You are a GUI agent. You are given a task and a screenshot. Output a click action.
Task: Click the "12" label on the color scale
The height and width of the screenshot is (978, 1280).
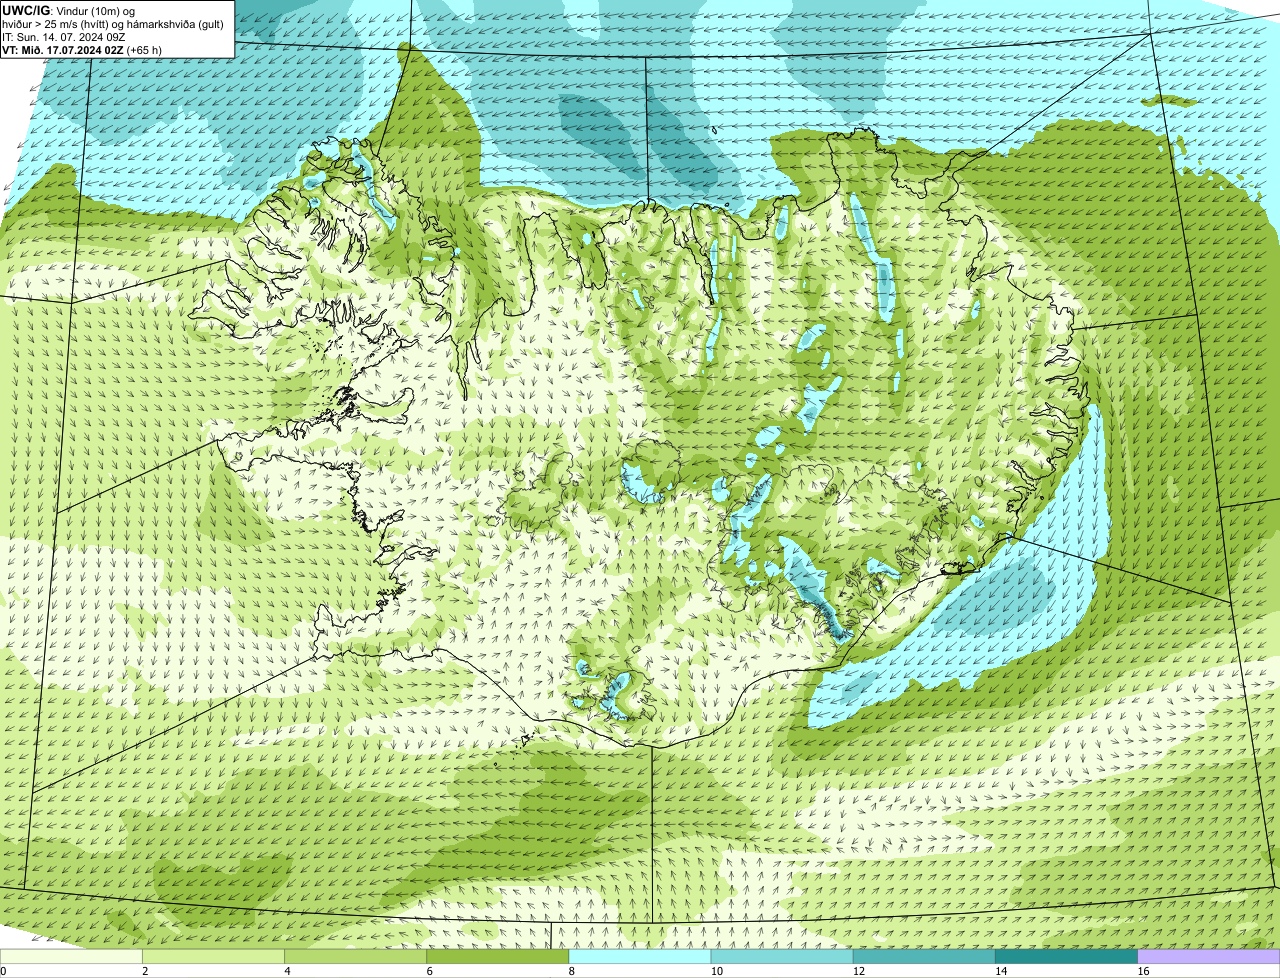[858, 971]
